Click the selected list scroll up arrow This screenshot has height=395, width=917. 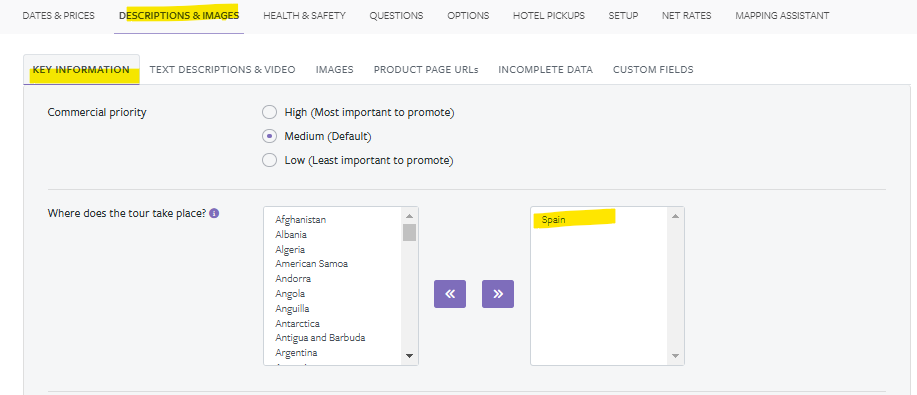coord(675,216)
